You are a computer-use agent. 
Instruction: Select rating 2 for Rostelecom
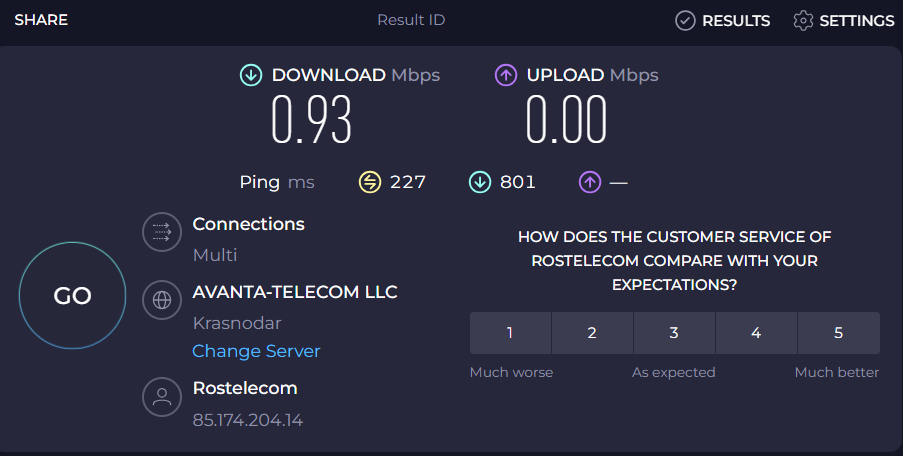pyautogui.click(x=592, y=333)
